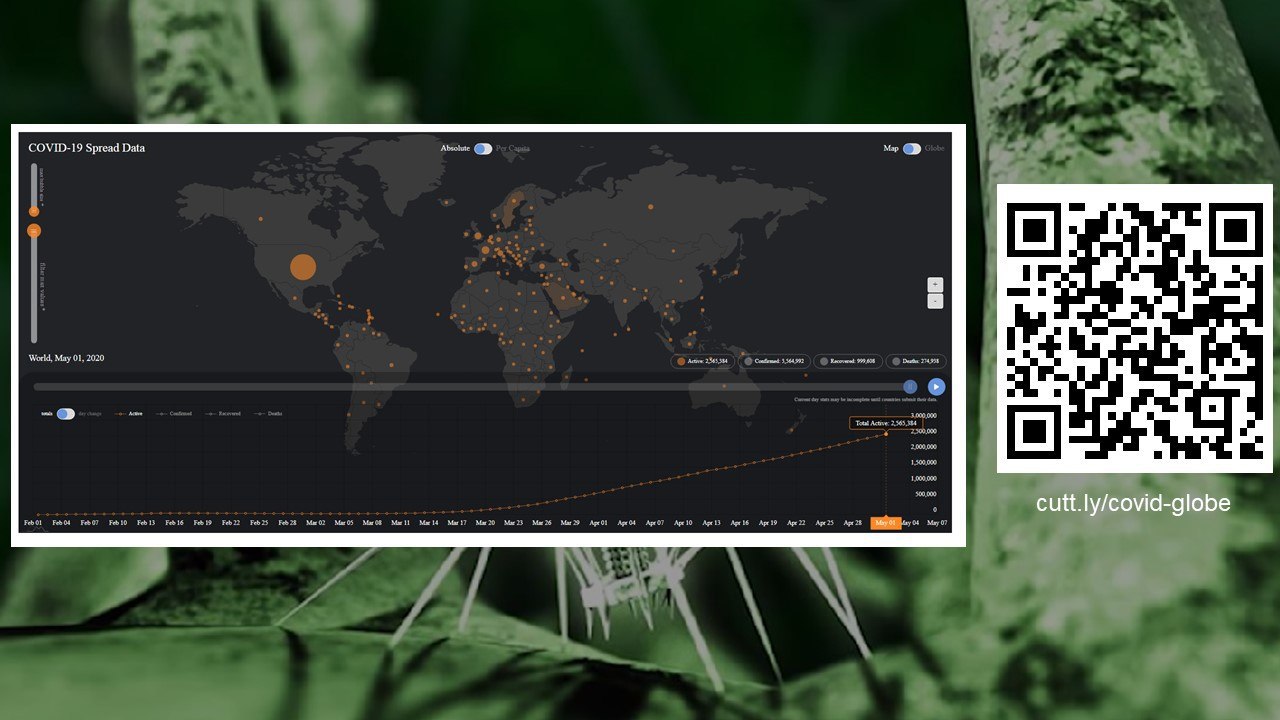Screen dimensions: 1280x720
Task: Play the timeline animation
Action: (936, 386)
